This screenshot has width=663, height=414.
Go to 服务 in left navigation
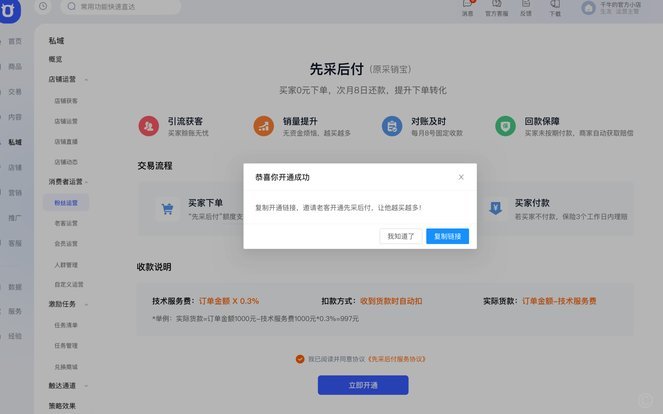pos(15,311)
